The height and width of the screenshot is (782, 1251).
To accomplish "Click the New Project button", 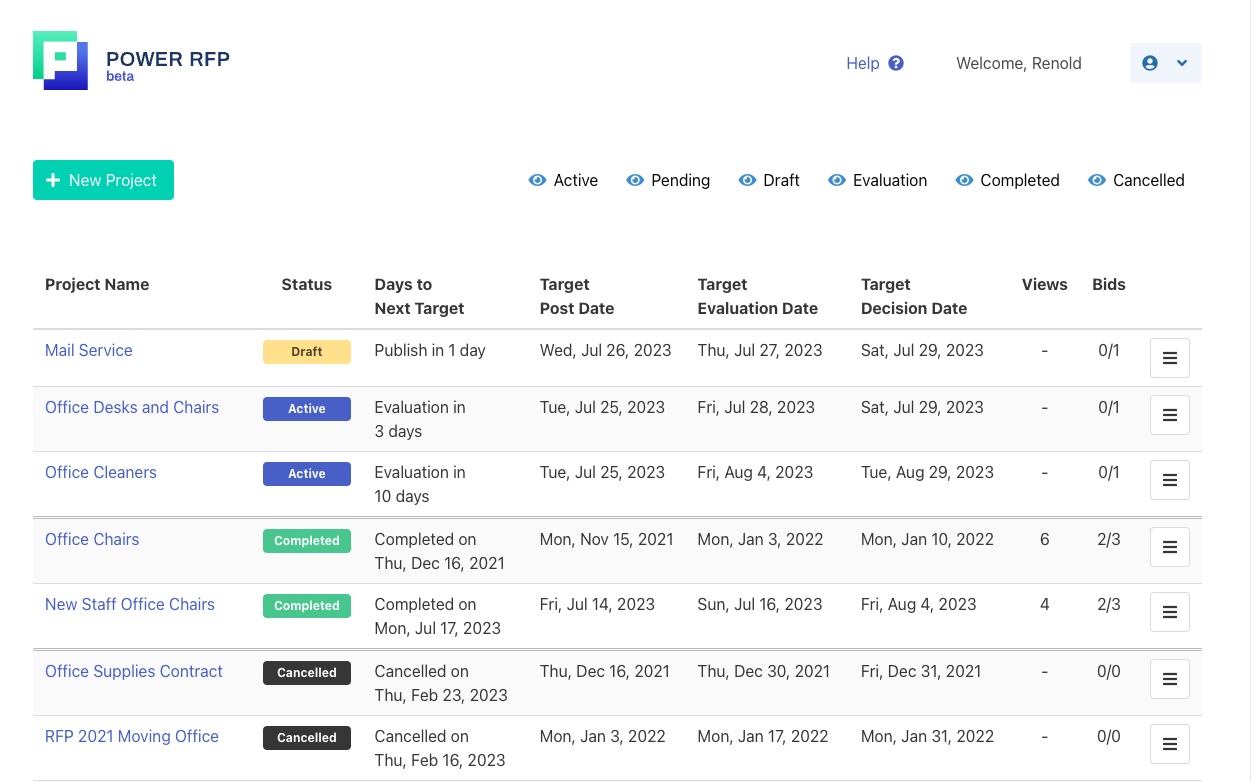I will tap(103, 180).
